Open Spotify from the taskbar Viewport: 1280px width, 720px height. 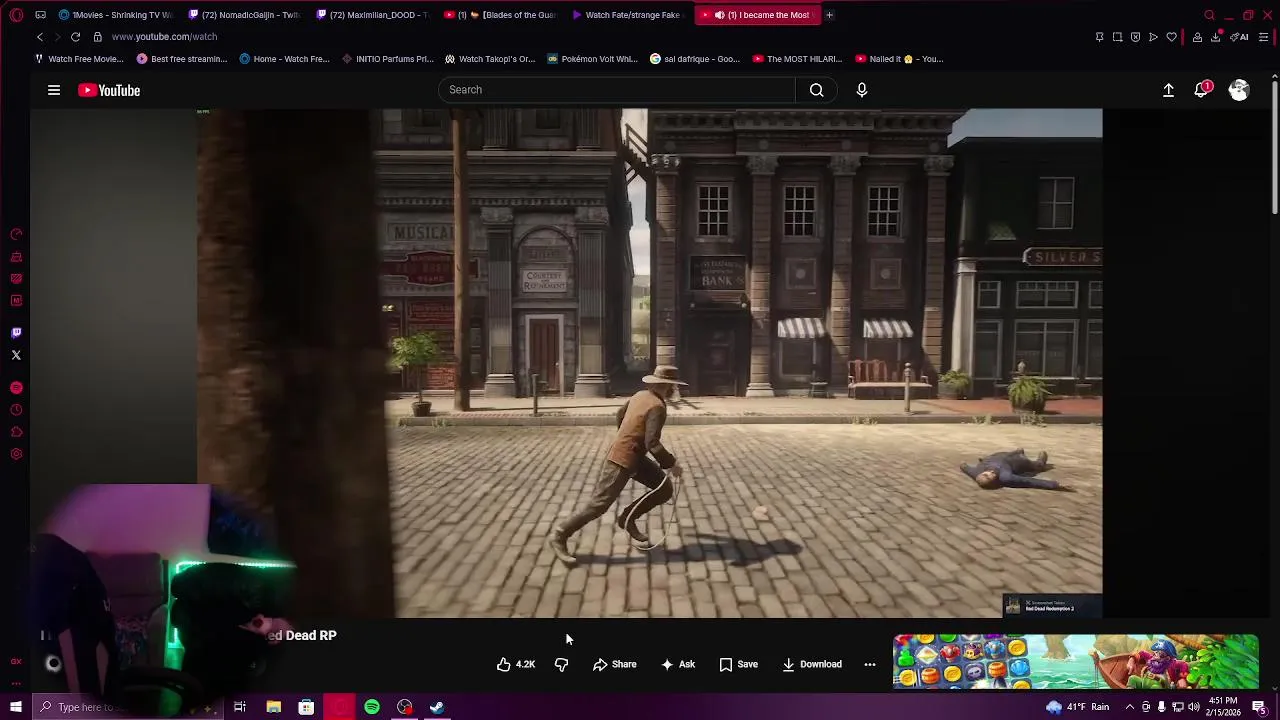(372, 707)
